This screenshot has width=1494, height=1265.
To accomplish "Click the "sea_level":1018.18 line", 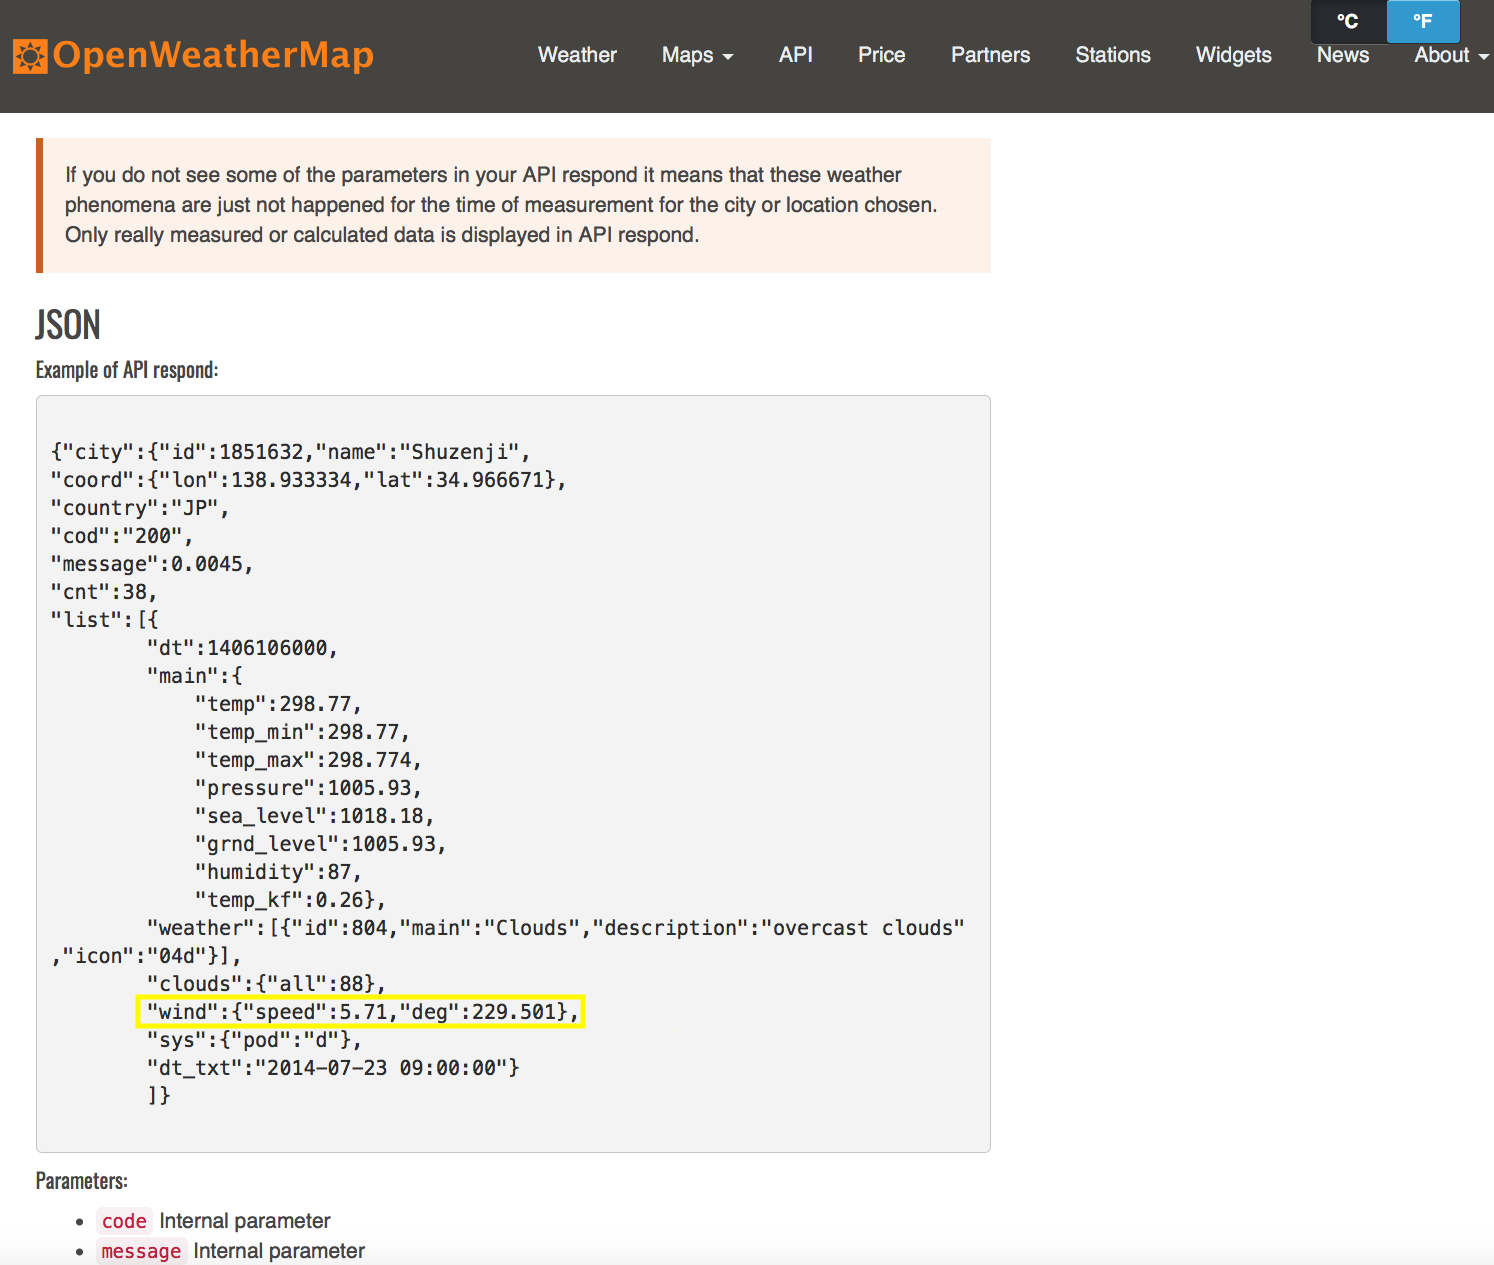I will point(314,816).
